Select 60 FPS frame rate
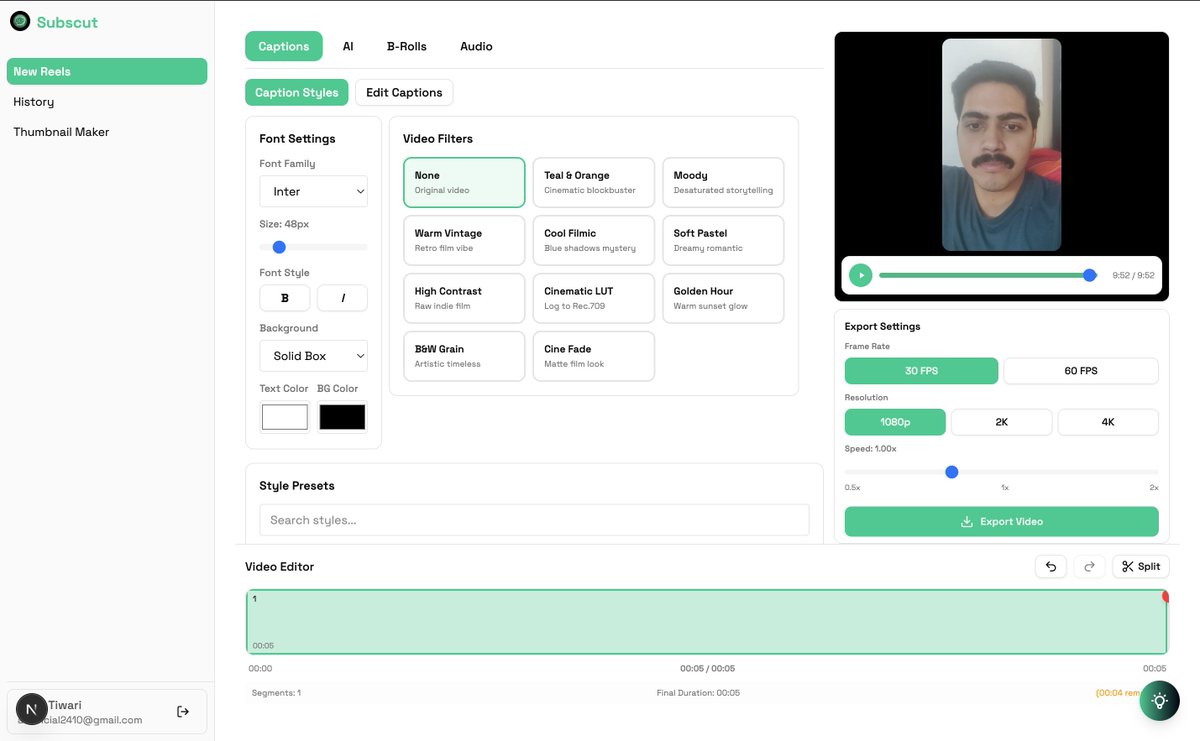The image size is (1200, 741). coord(1081,371)
